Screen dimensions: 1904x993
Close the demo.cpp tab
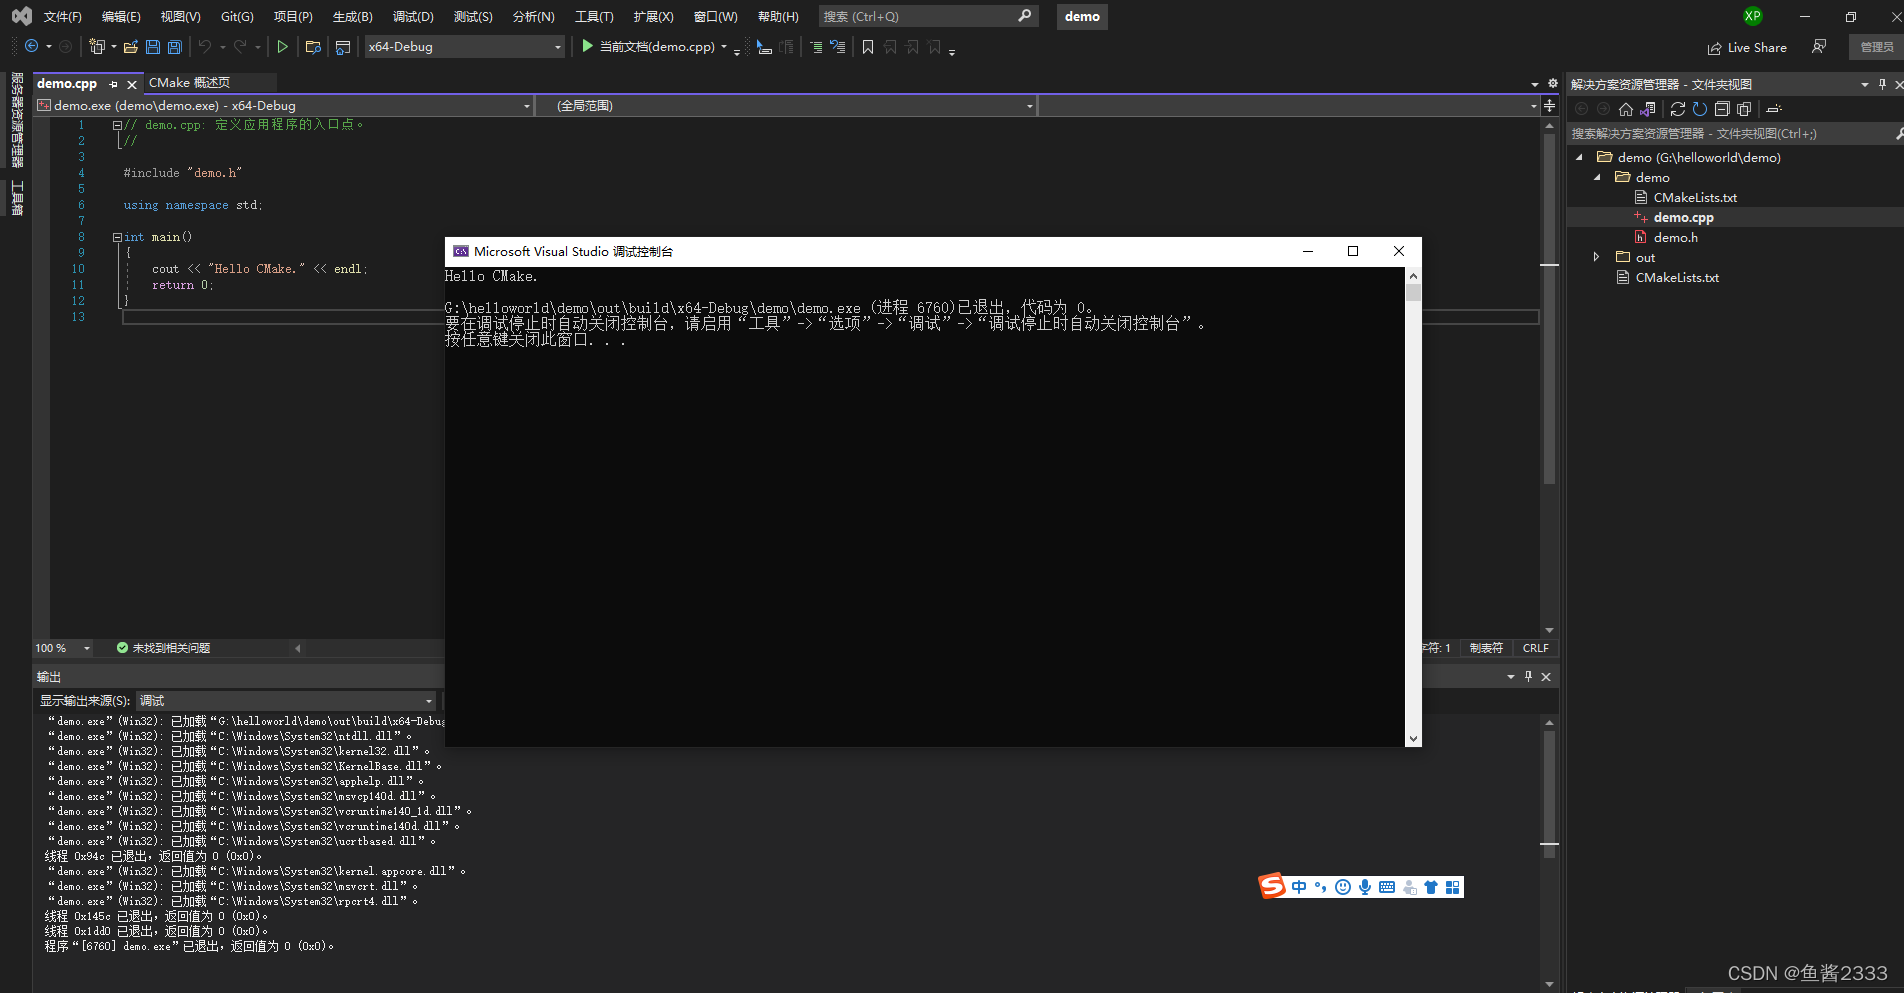tap(131, 84)
